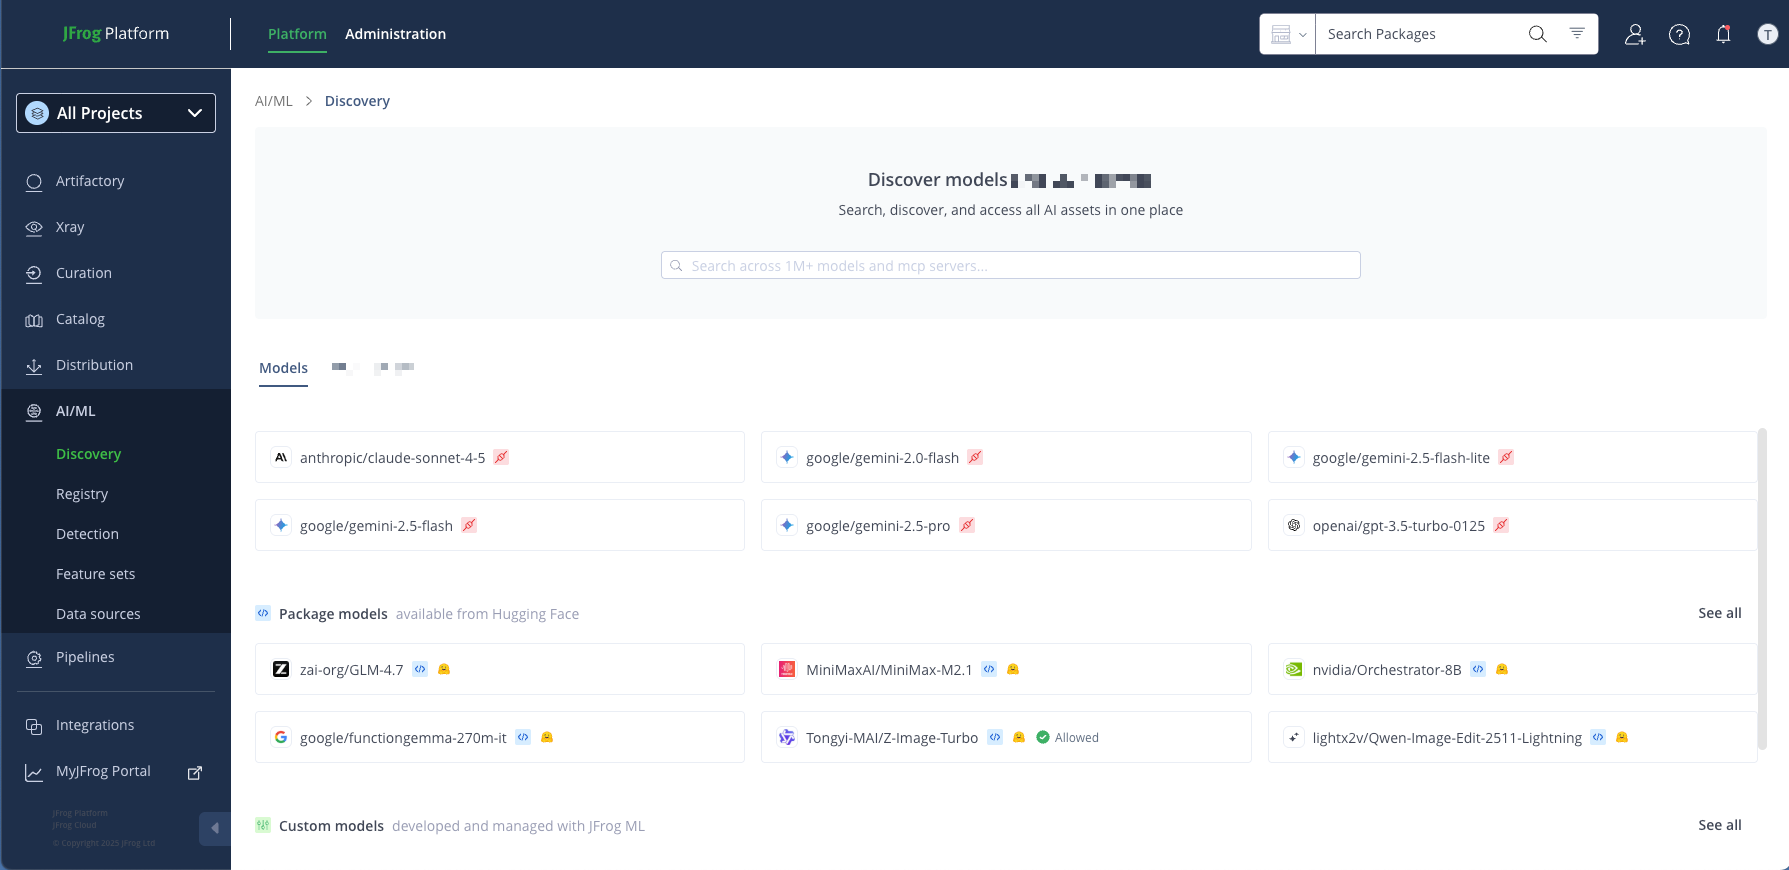Open the google/gemini-2.5-flash-lite model card
The width and height of the screenshot is (1789, 870).
tap(1511, 457)
